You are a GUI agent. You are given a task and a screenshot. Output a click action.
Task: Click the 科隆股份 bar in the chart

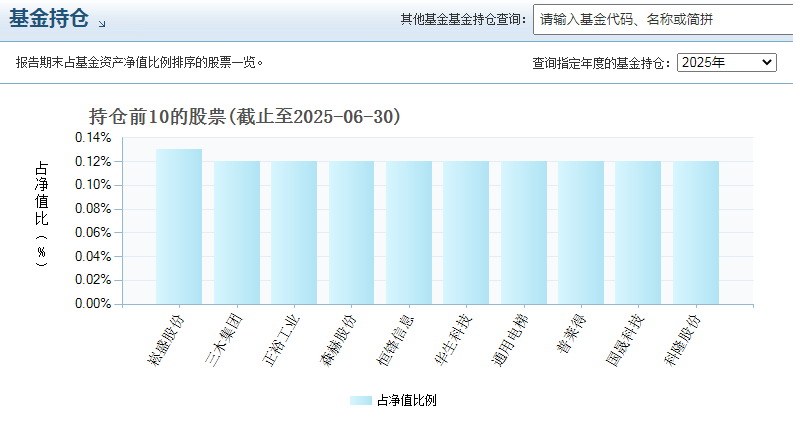point(696,233)
